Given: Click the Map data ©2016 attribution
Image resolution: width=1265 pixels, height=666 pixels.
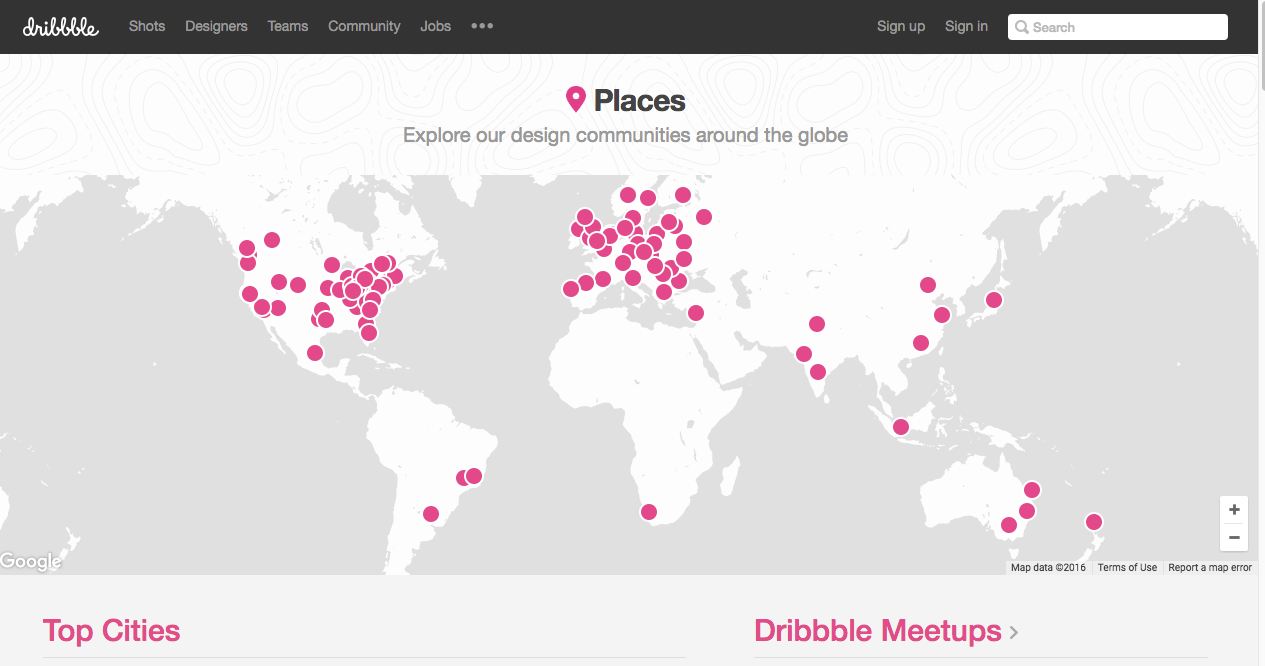Looking at the screenshot, I should click(x=1048, y=567).
